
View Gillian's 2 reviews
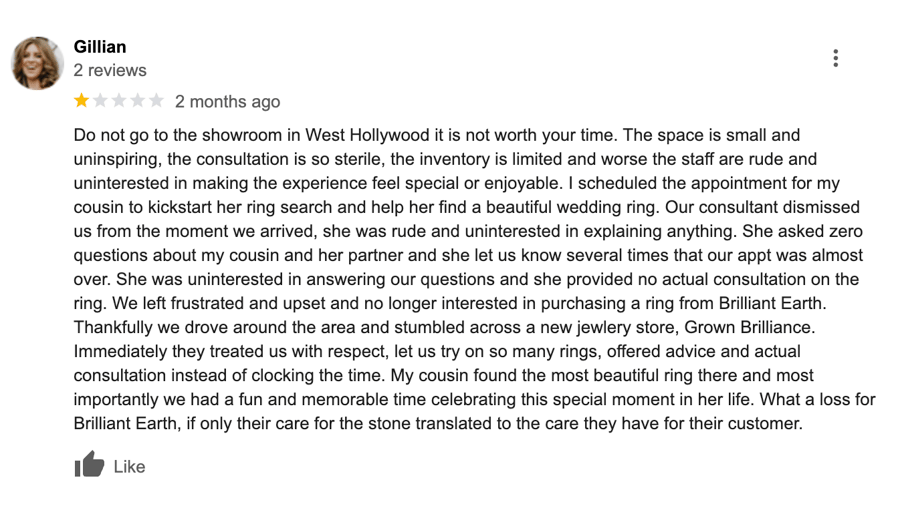point(110,71)
